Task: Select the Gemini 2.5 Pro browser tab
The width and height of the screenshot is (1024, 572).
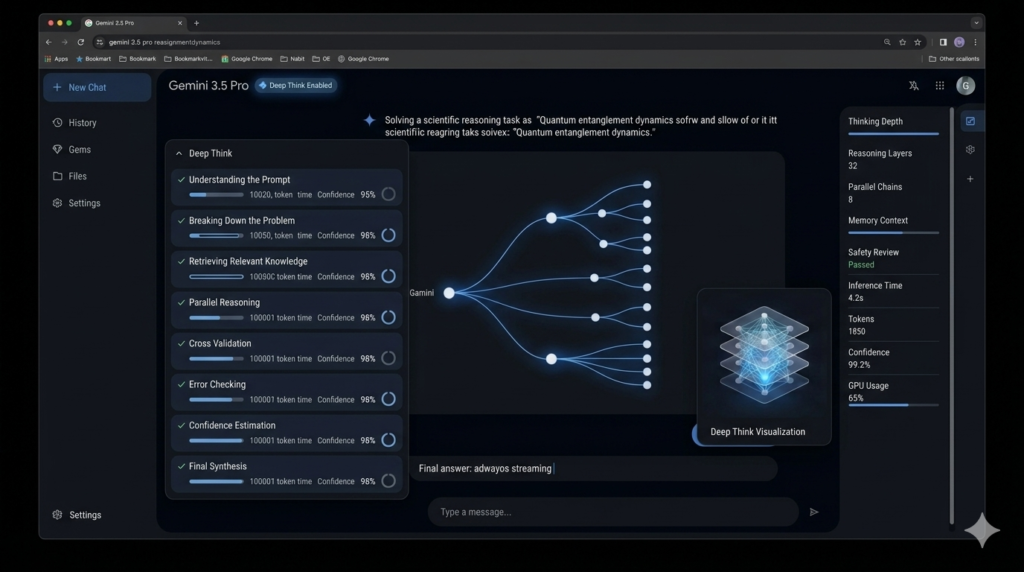Action: [134, 23]
